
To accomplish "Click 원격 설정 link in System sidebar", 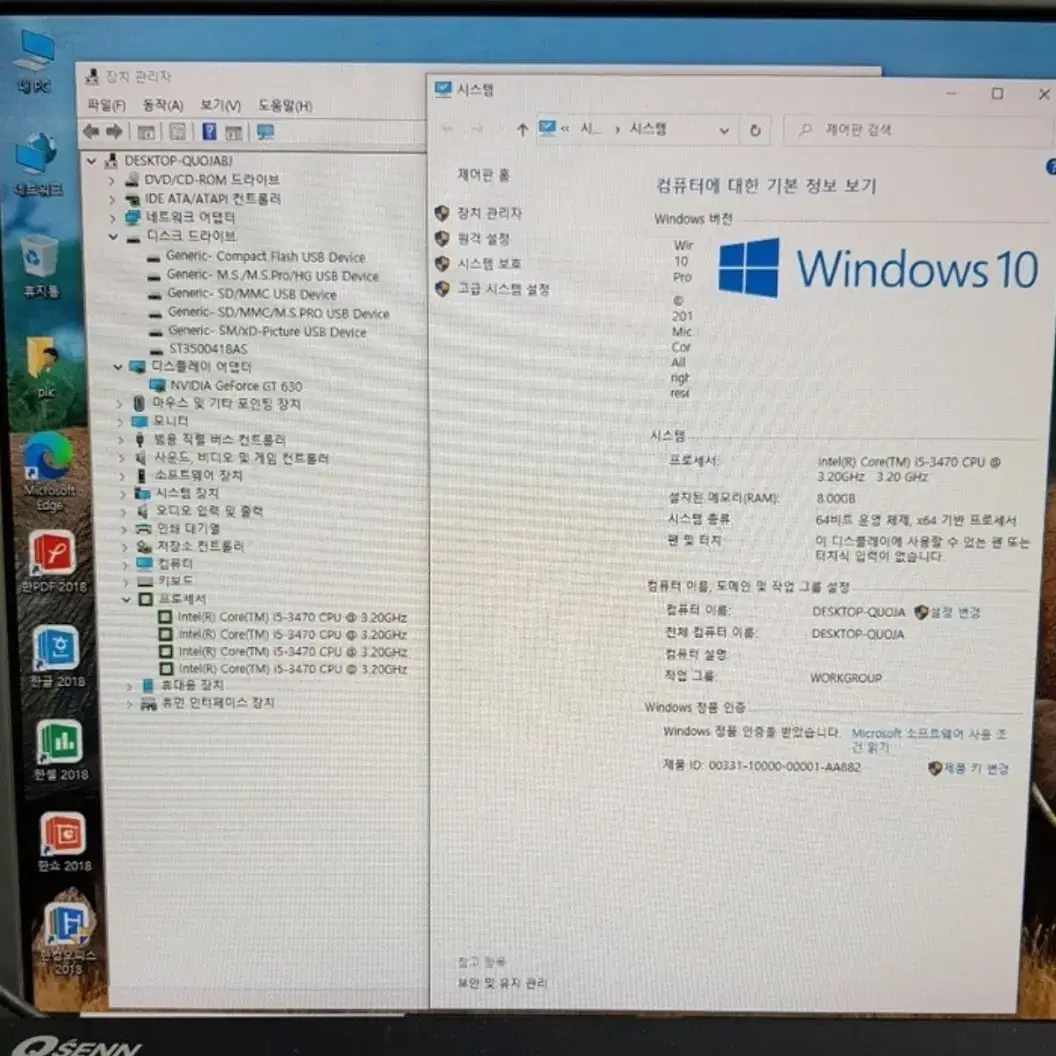I will coord(483,239).
